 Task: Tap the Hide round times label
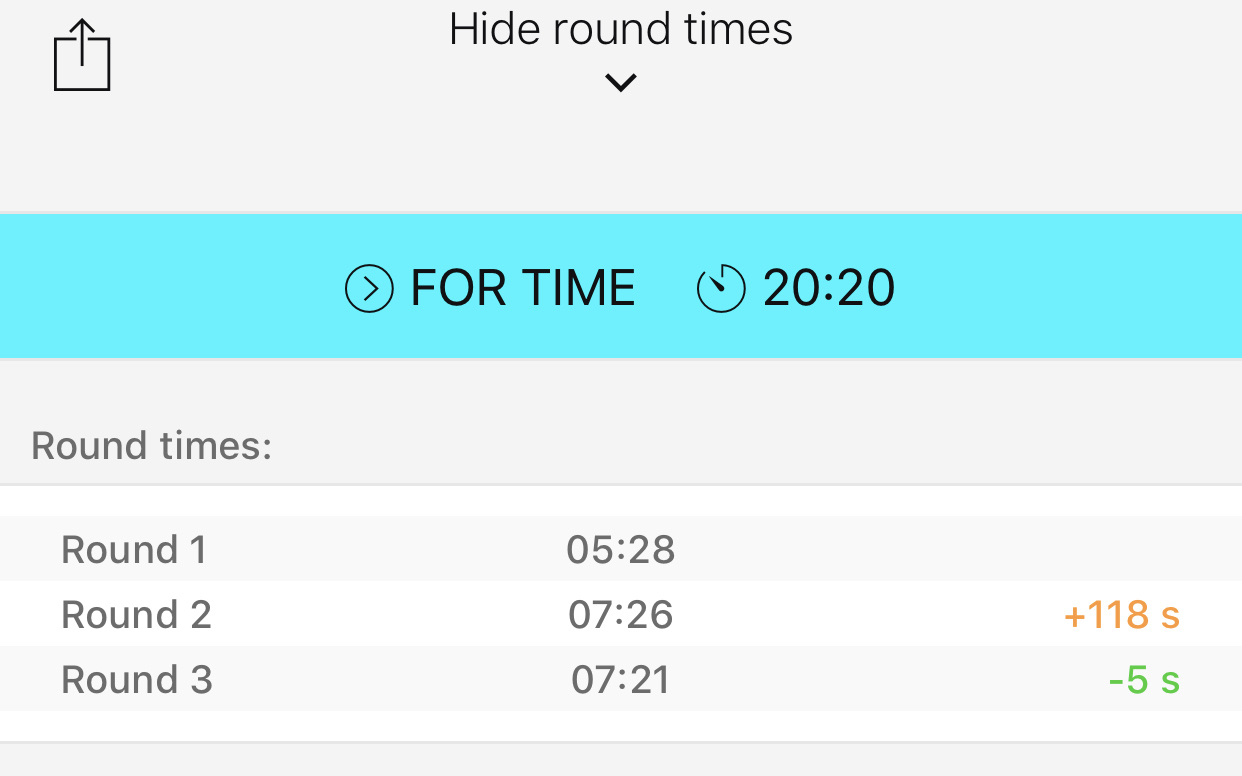(x=621, y=30)
